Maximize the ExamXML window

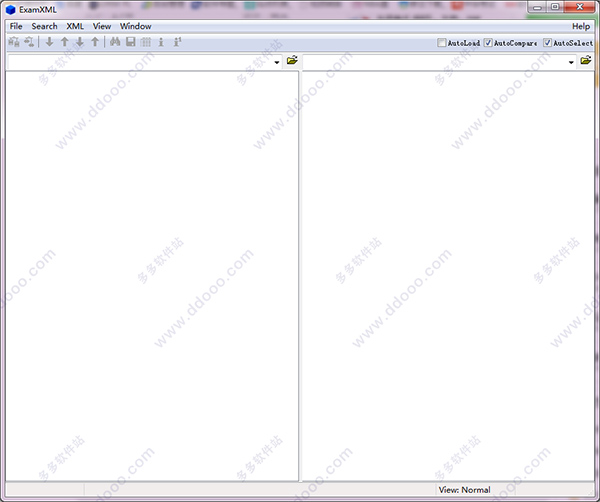pyautogui.click(x=555, y=7)
